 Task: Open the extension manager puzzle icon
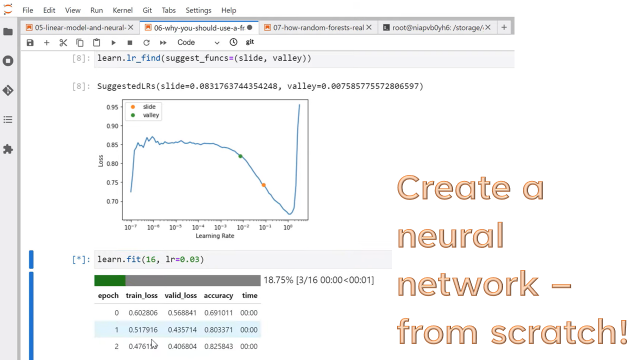coord(8,149)
